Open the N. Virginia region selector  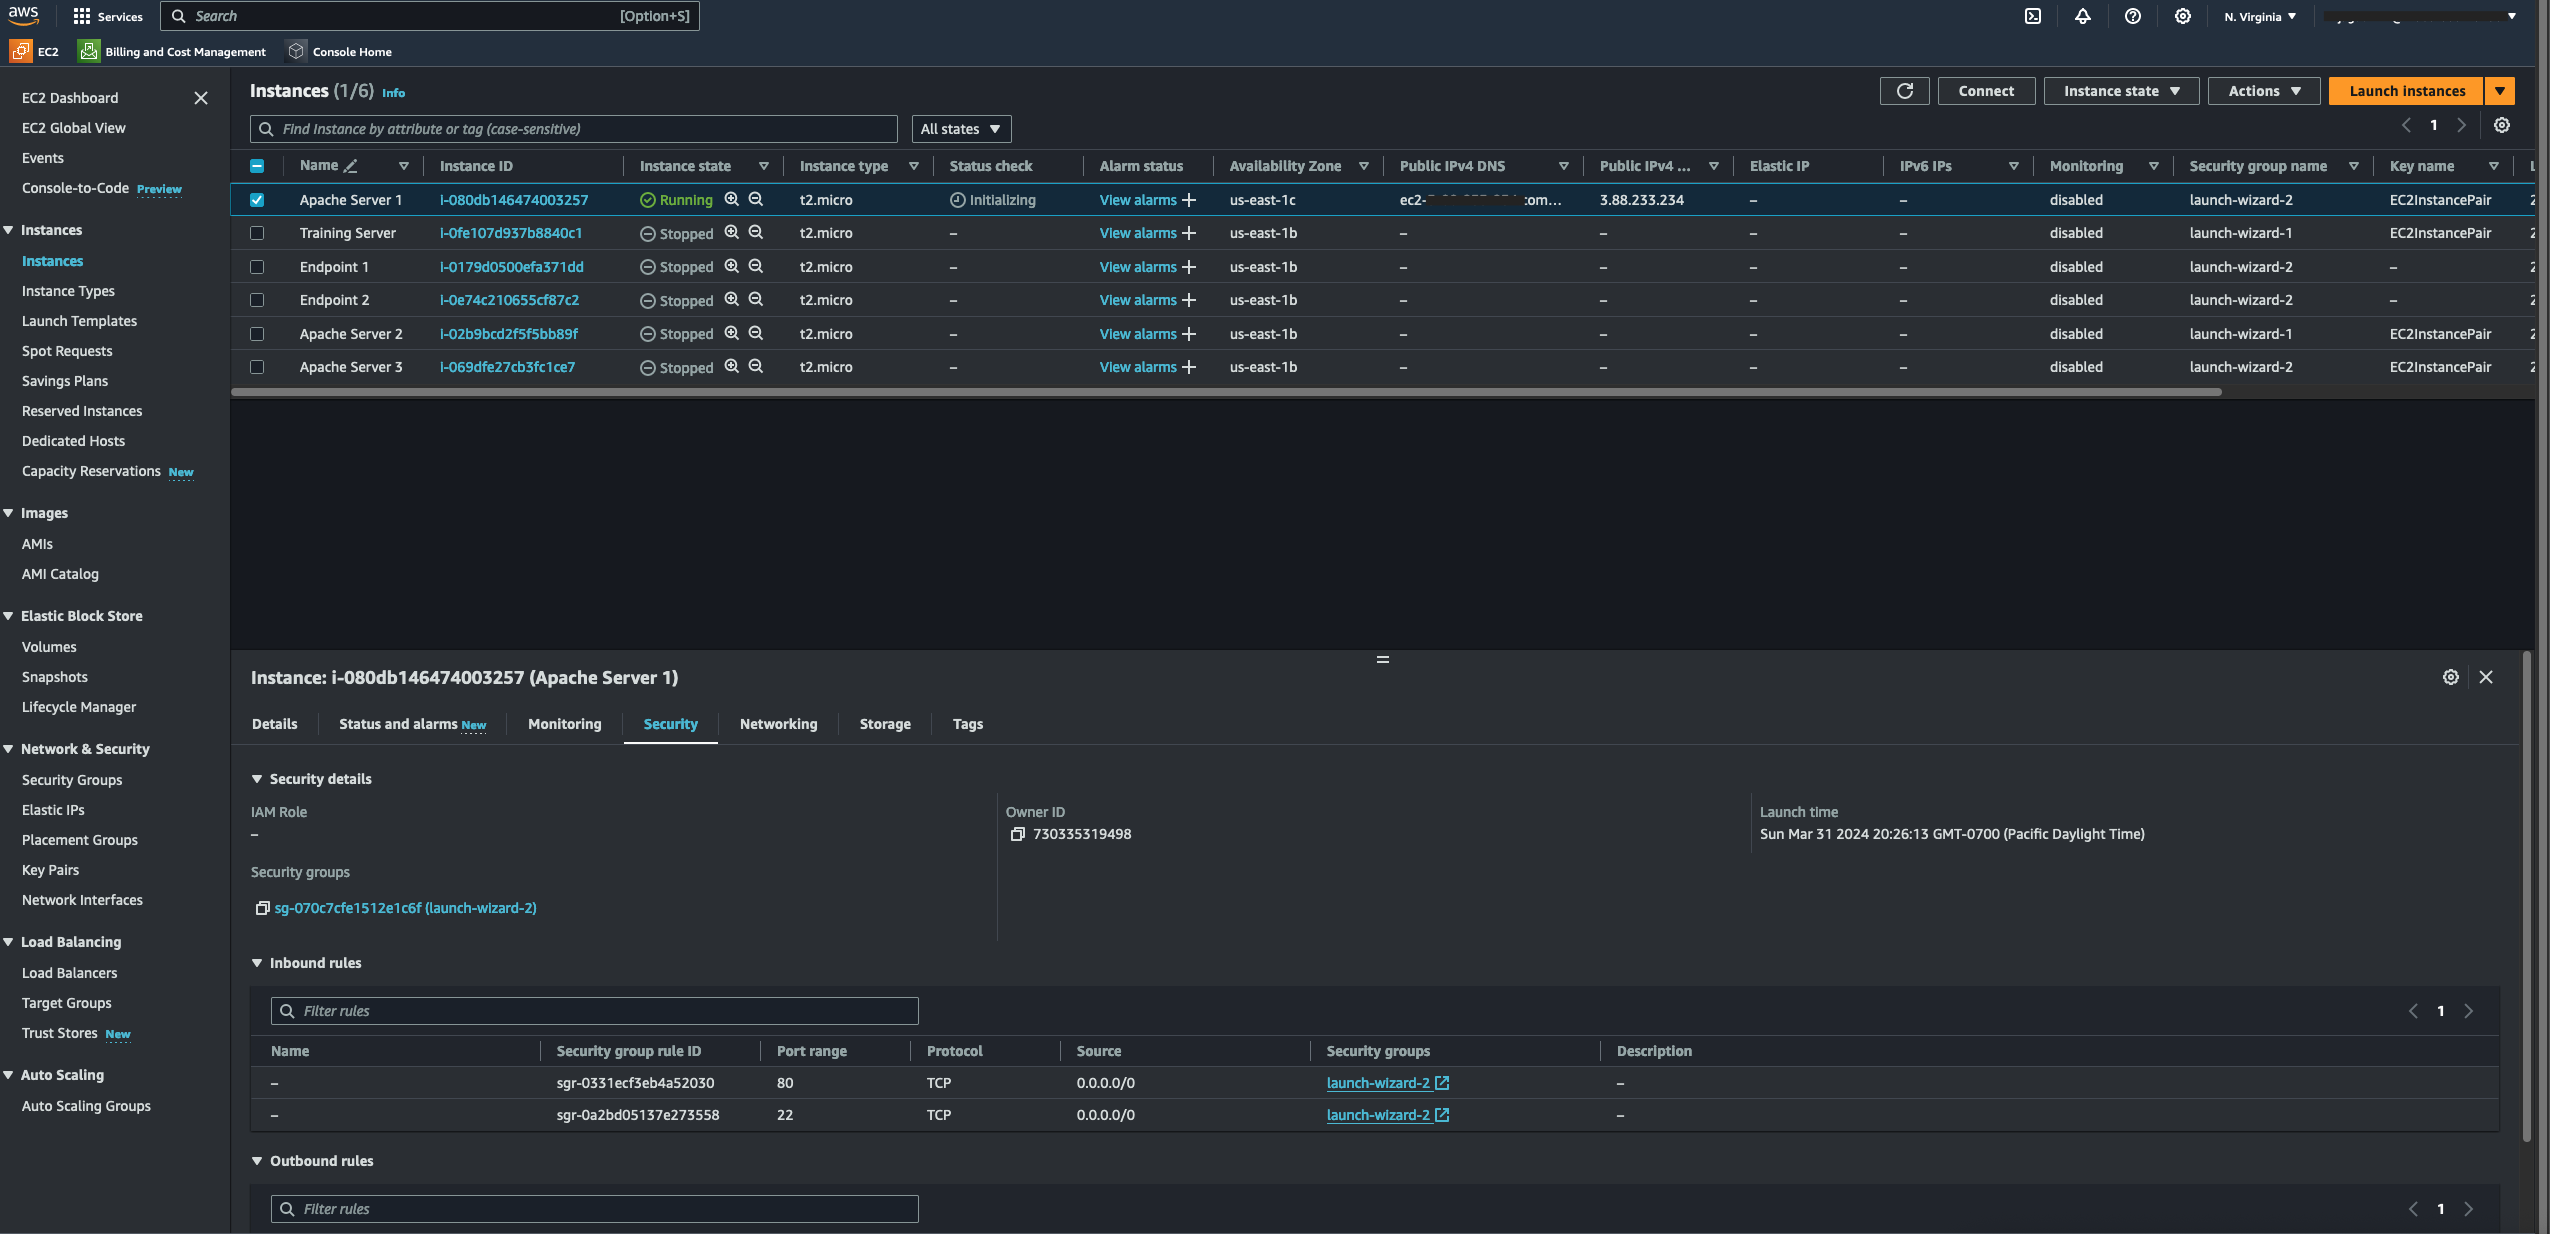pyautogui.click(x=2259, y=16)
